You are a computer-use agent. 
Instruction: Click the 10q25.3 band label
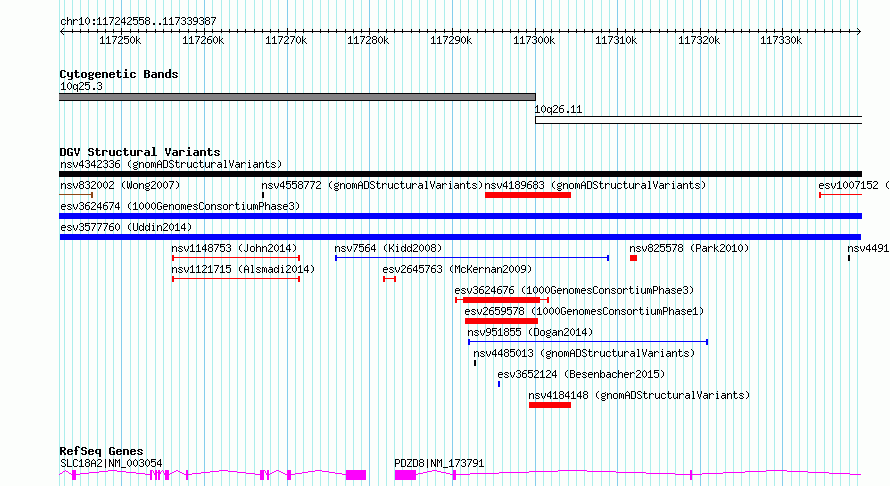81,86
